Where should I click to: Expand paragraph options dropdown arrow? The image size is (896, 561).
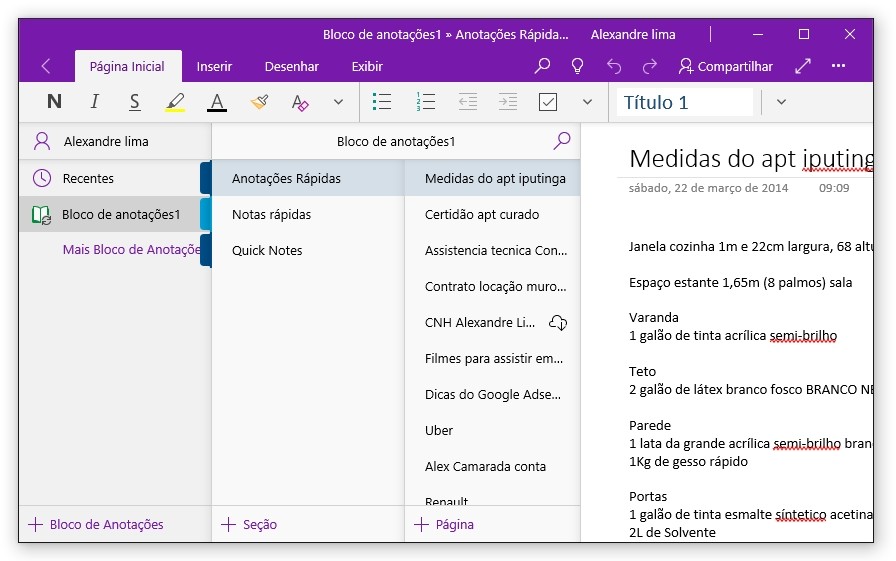pyautogui.click(x=587, y=102)
